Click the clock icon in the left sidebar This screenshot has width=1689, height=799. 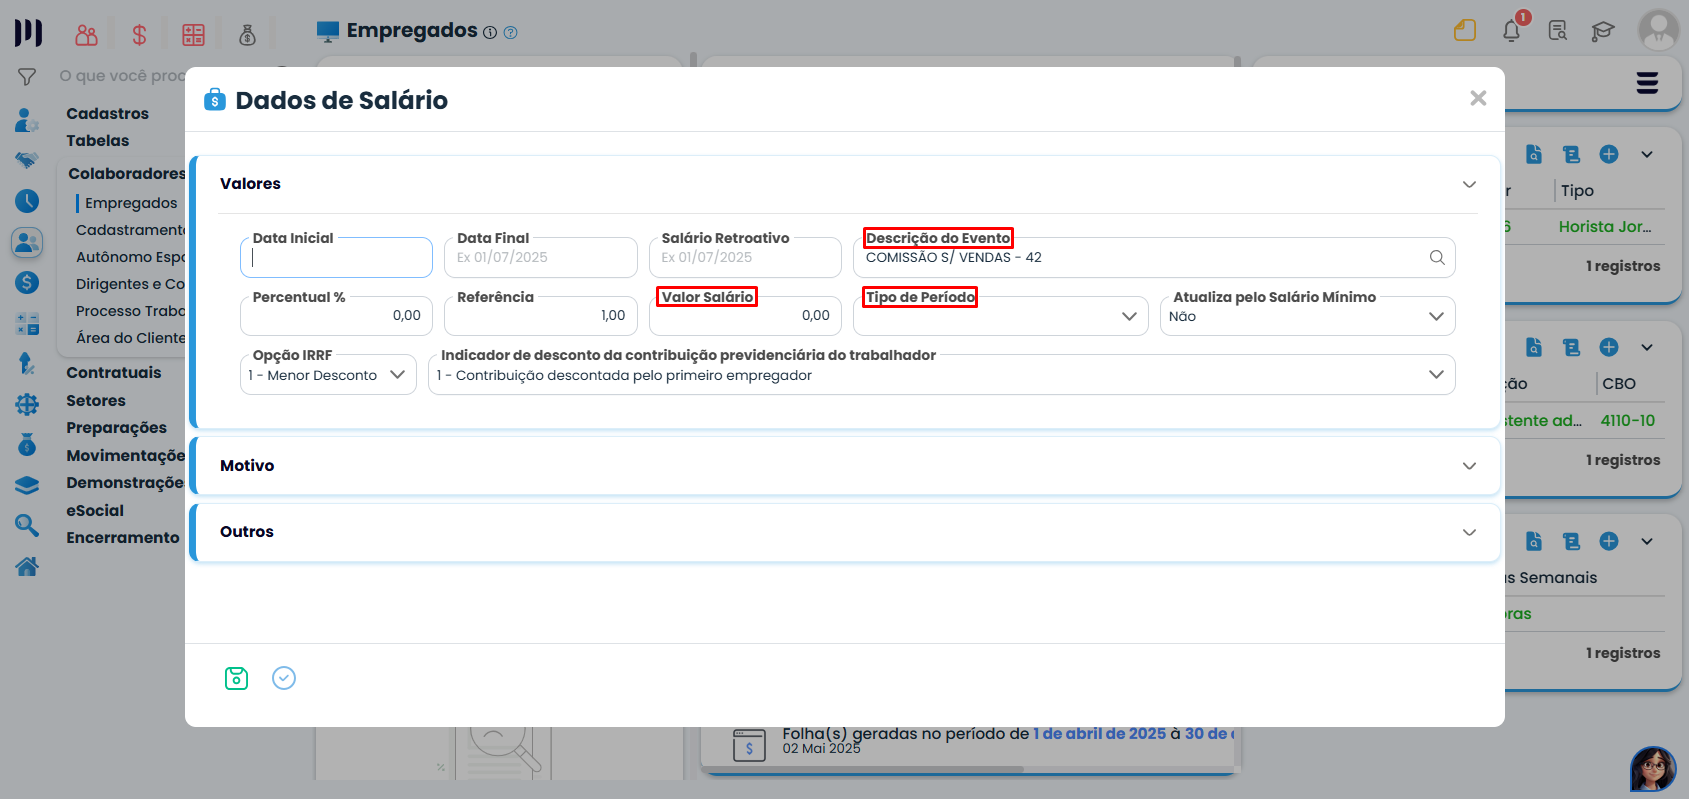click(27, 201)
